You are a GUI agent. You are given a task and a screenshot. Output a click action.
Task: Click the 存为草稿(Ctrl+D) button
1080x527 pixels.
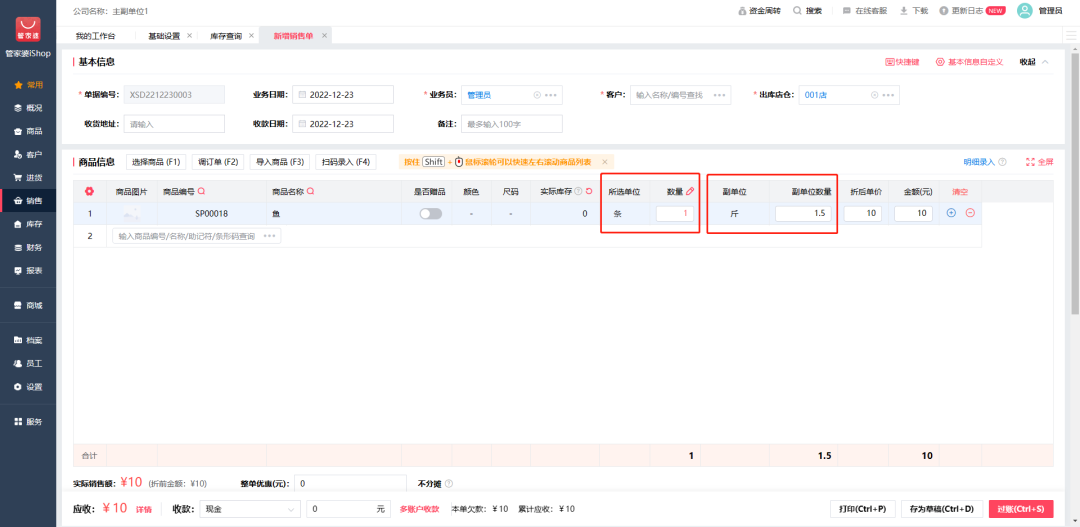(942, 509)
